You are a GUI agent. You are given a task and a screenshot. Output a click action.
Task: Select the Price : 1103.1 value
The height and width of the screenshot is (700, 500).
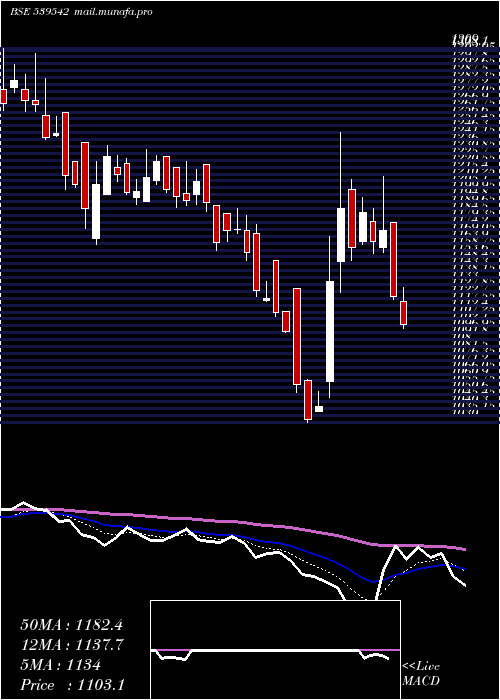coord(72,685)
